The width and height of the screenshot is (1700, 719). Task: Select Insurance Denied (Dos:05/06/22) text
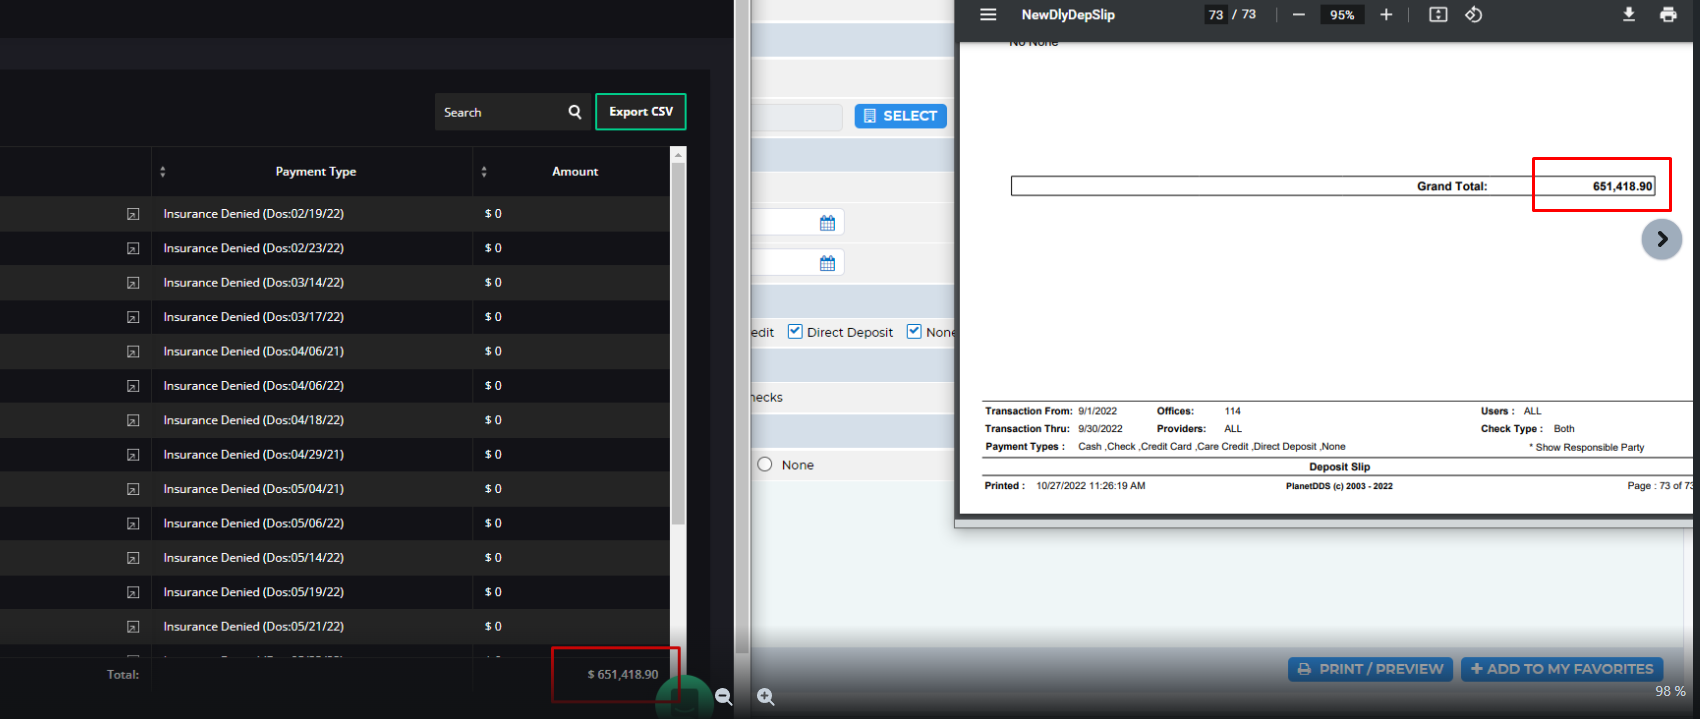click(x=254, y=524)
